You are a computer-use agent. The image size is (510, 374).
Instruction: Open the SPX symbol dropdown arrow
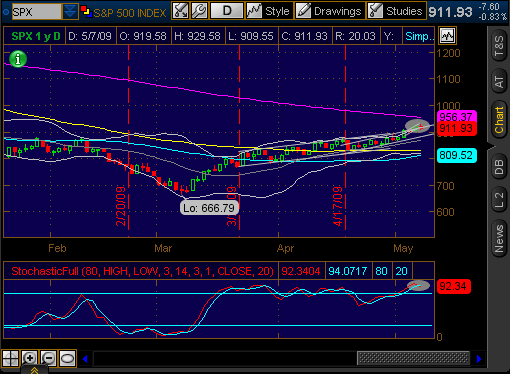pos(70,12)
